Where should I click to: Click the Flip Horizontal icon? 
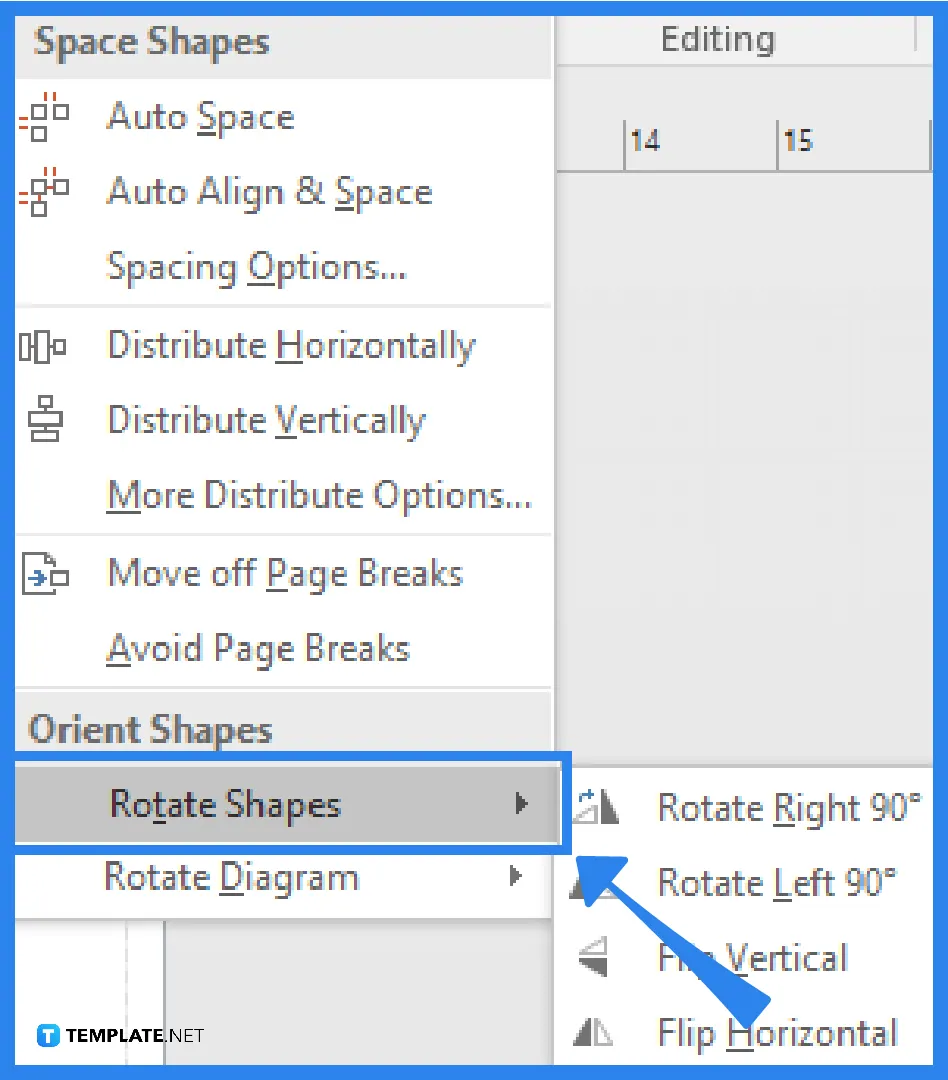pos(597,1033)
